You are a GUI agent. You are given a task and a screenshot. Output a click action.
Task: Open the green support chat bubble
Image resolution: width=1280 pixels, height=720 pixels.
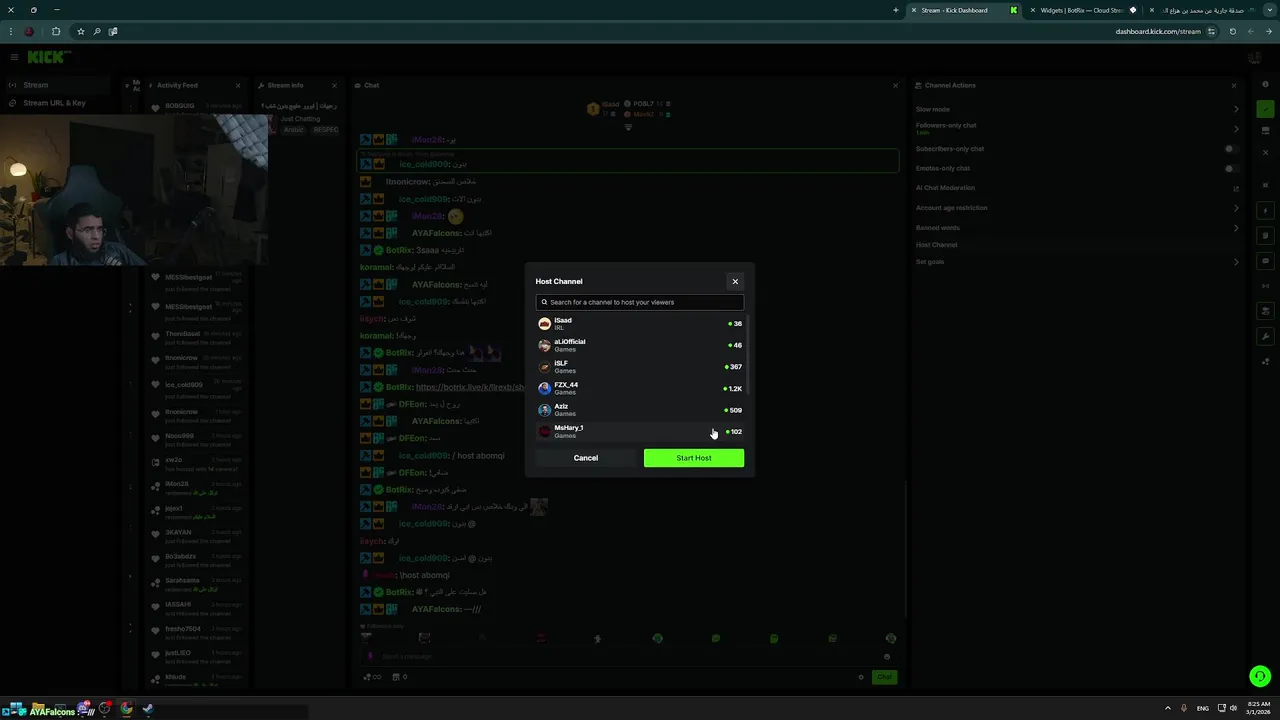(1260, 677)
